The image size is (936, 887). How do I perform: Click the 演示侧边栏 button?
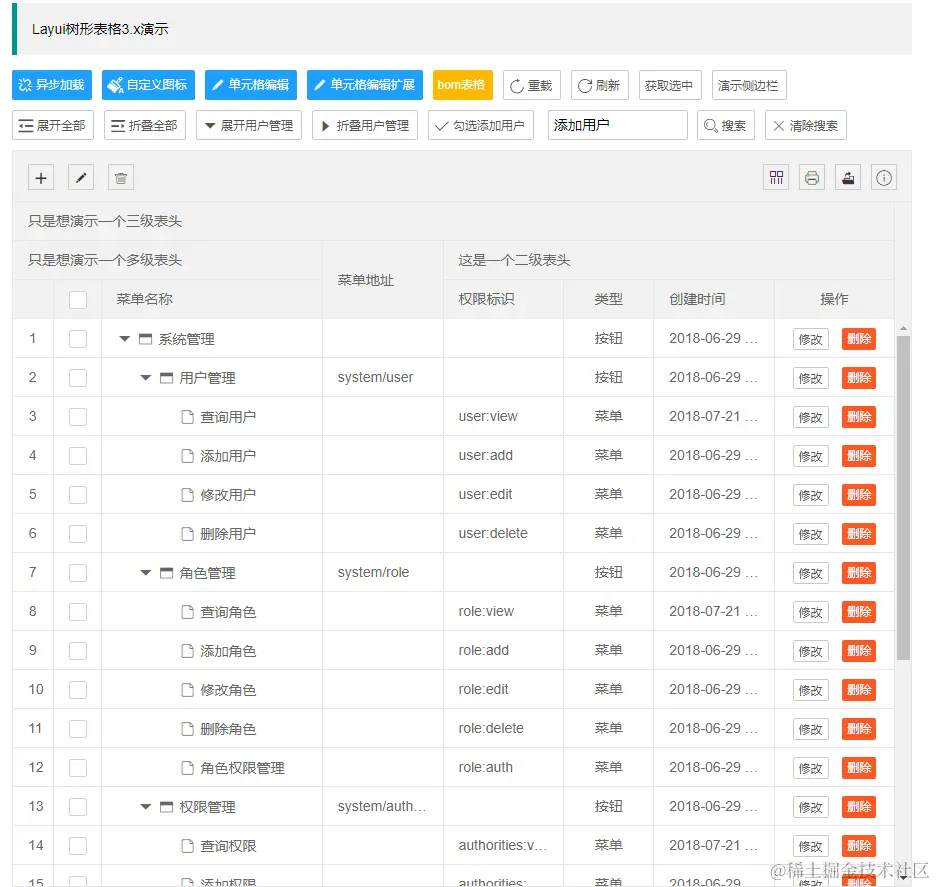749,85
